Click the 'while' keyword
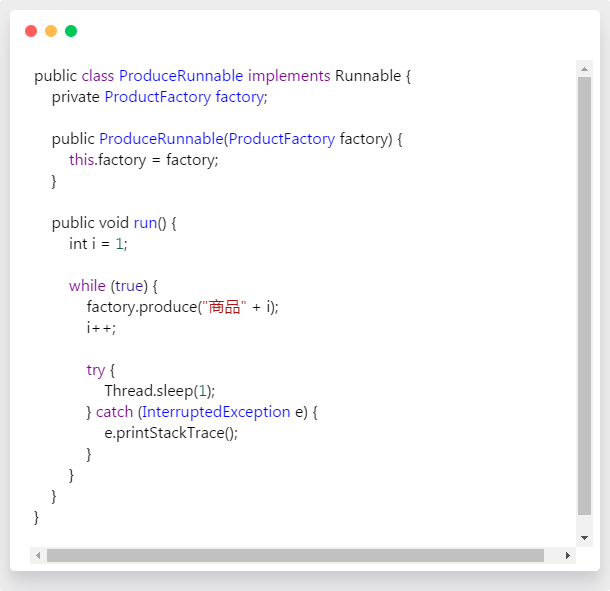The width and height of the screenshot is (610, 591). coord(87,286)
